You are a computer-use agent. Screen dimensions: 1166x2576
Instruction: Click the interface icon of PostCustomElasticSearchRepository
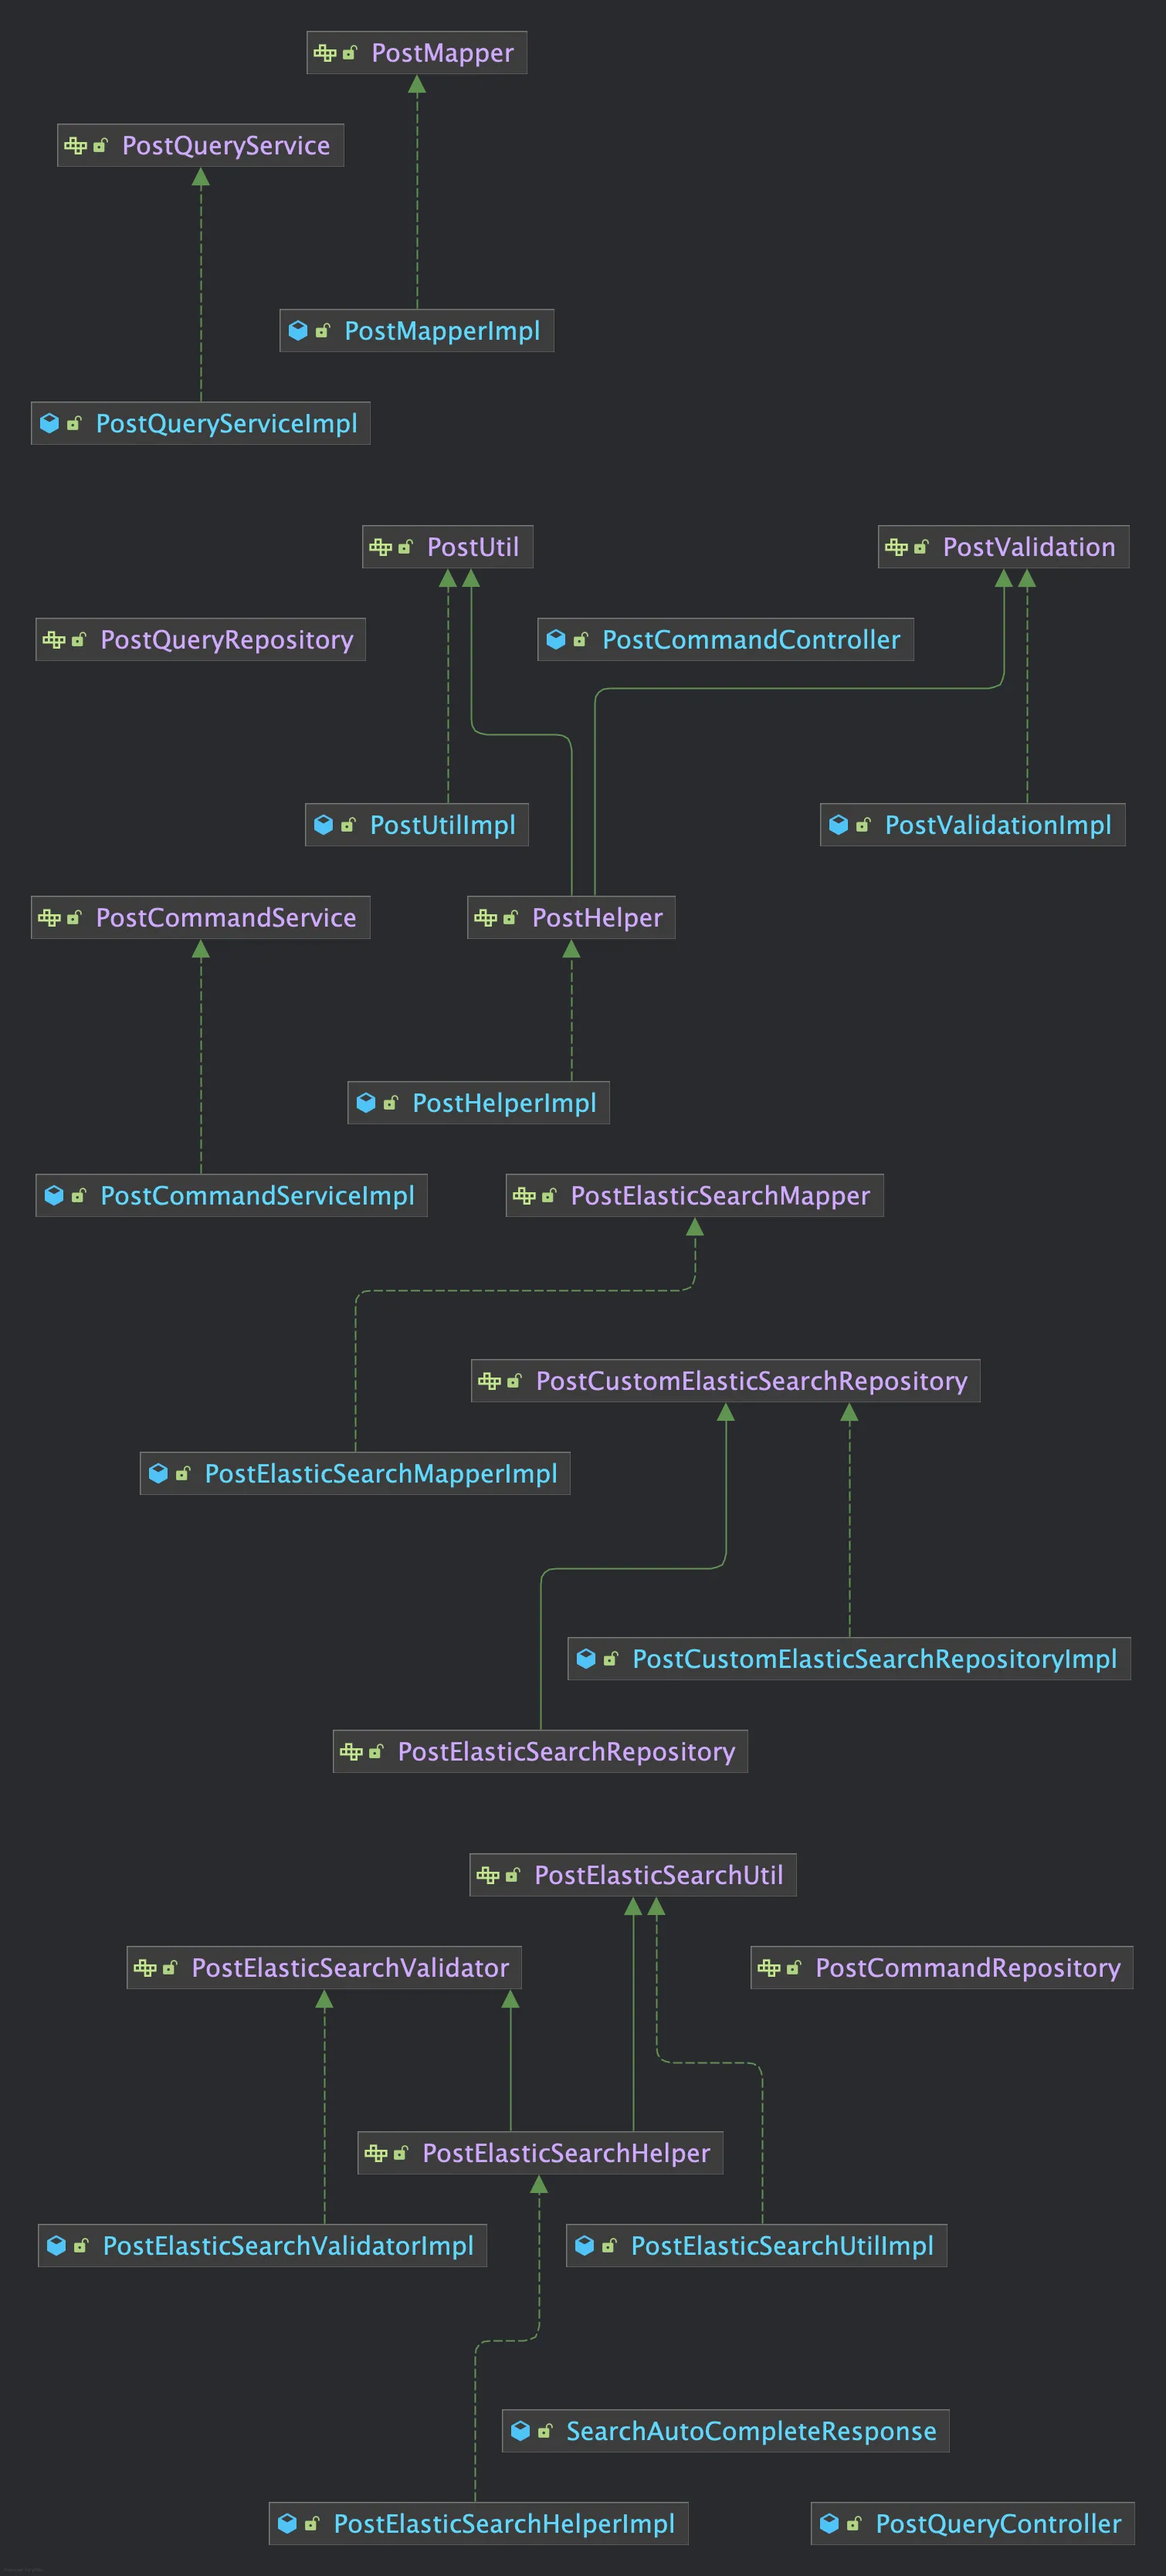coord(489,1381)
